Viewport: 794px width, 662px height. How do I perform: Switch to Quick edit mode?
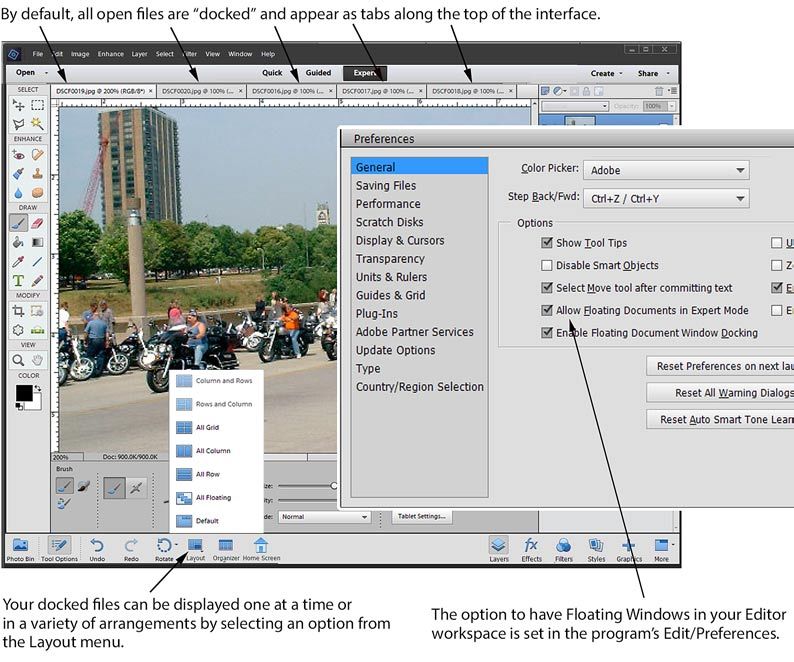(272, 73)
